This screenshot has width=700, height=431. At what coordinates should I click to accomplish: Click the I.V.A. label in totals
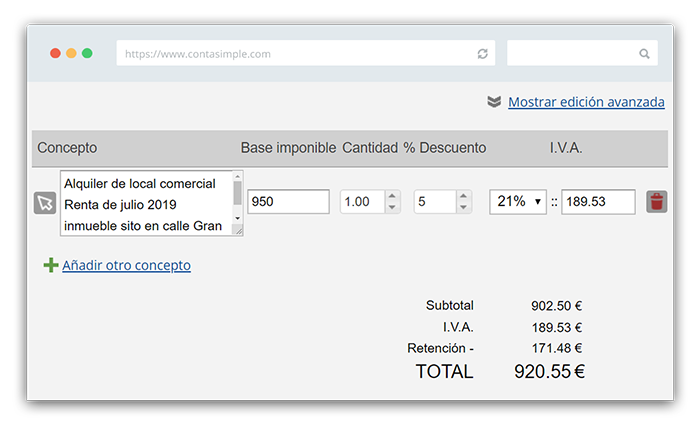click(458, 327)
